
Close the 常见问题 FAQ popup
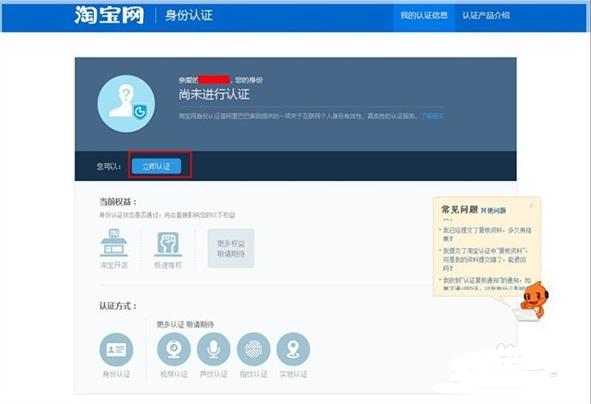pos(531,205)
